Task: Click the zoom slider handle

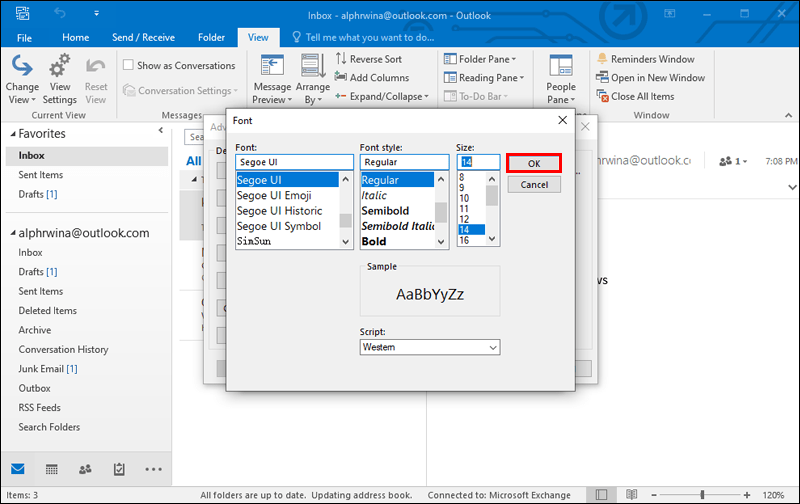Action: (x=703, y=494)
